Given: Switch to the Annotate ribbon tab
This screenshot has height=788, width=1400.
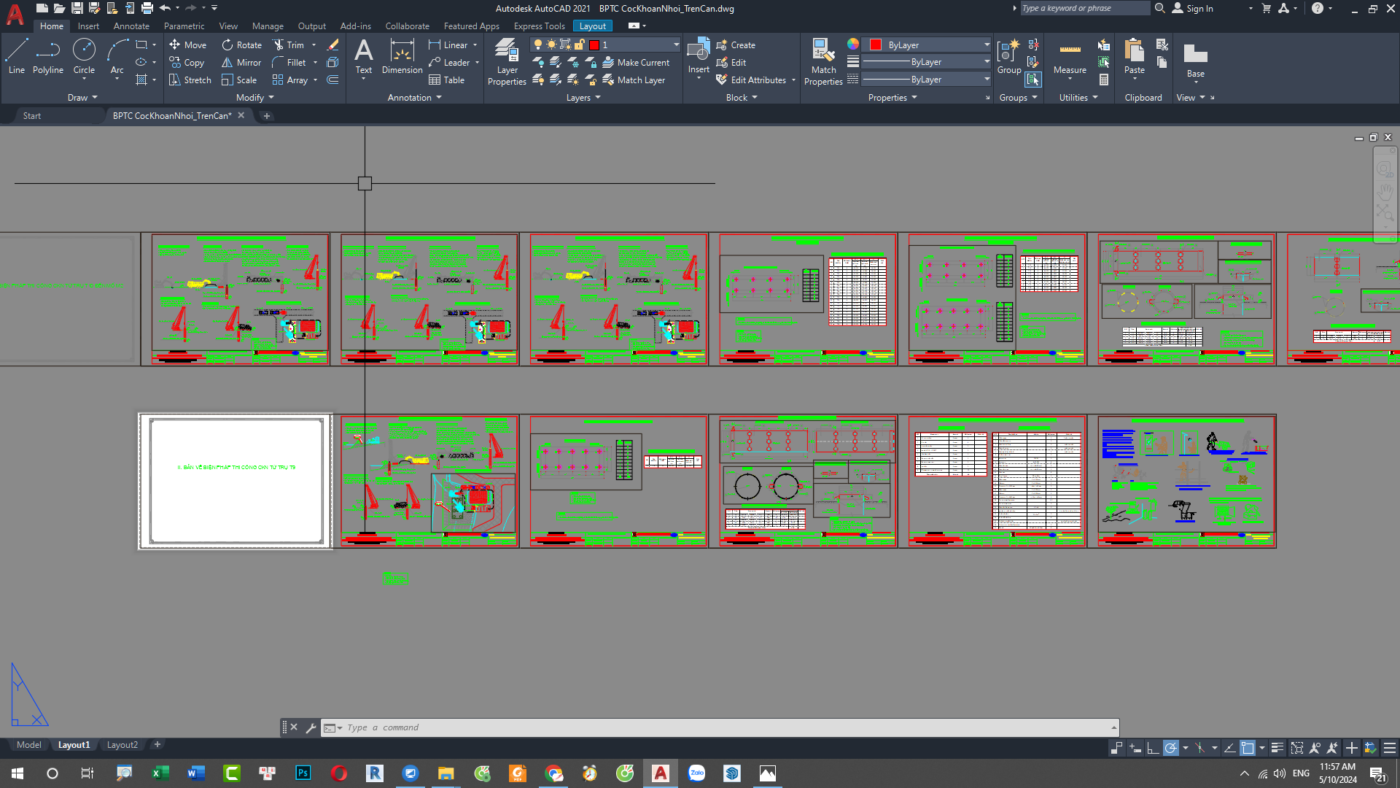Looking at the screenshot, I should [x=131, y=26].
